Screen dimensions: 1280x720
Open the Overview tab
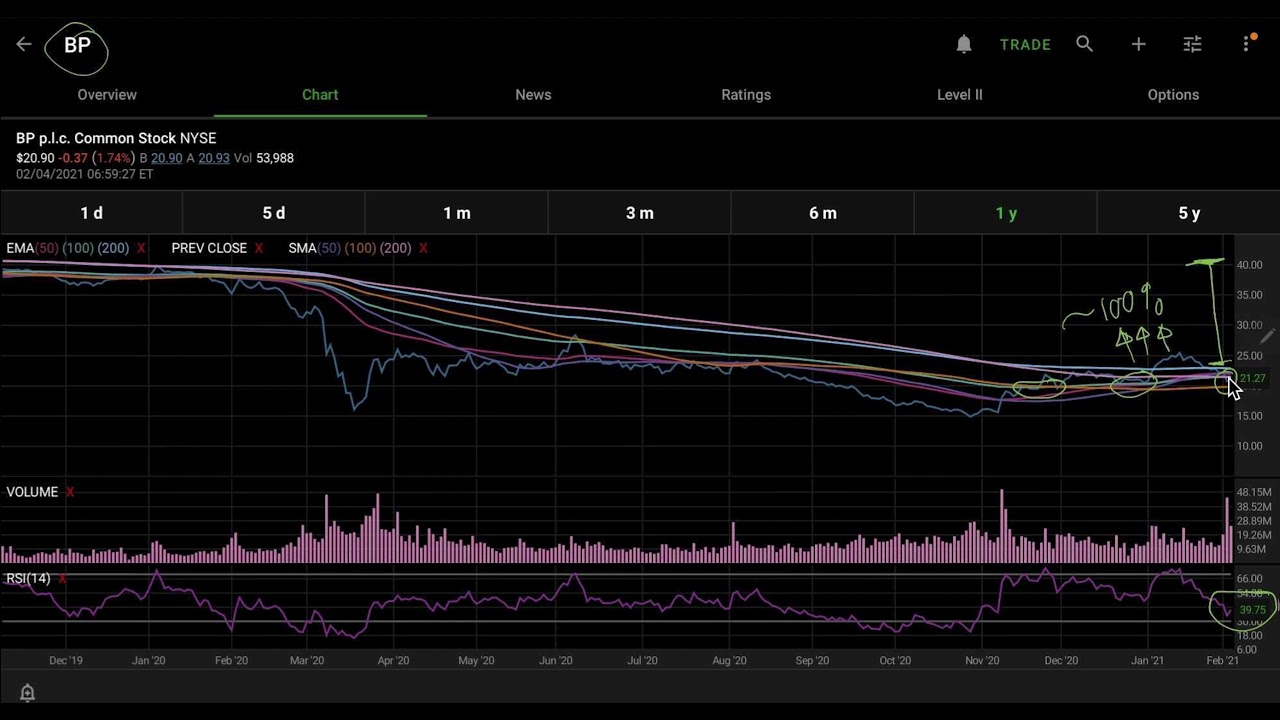107,94
